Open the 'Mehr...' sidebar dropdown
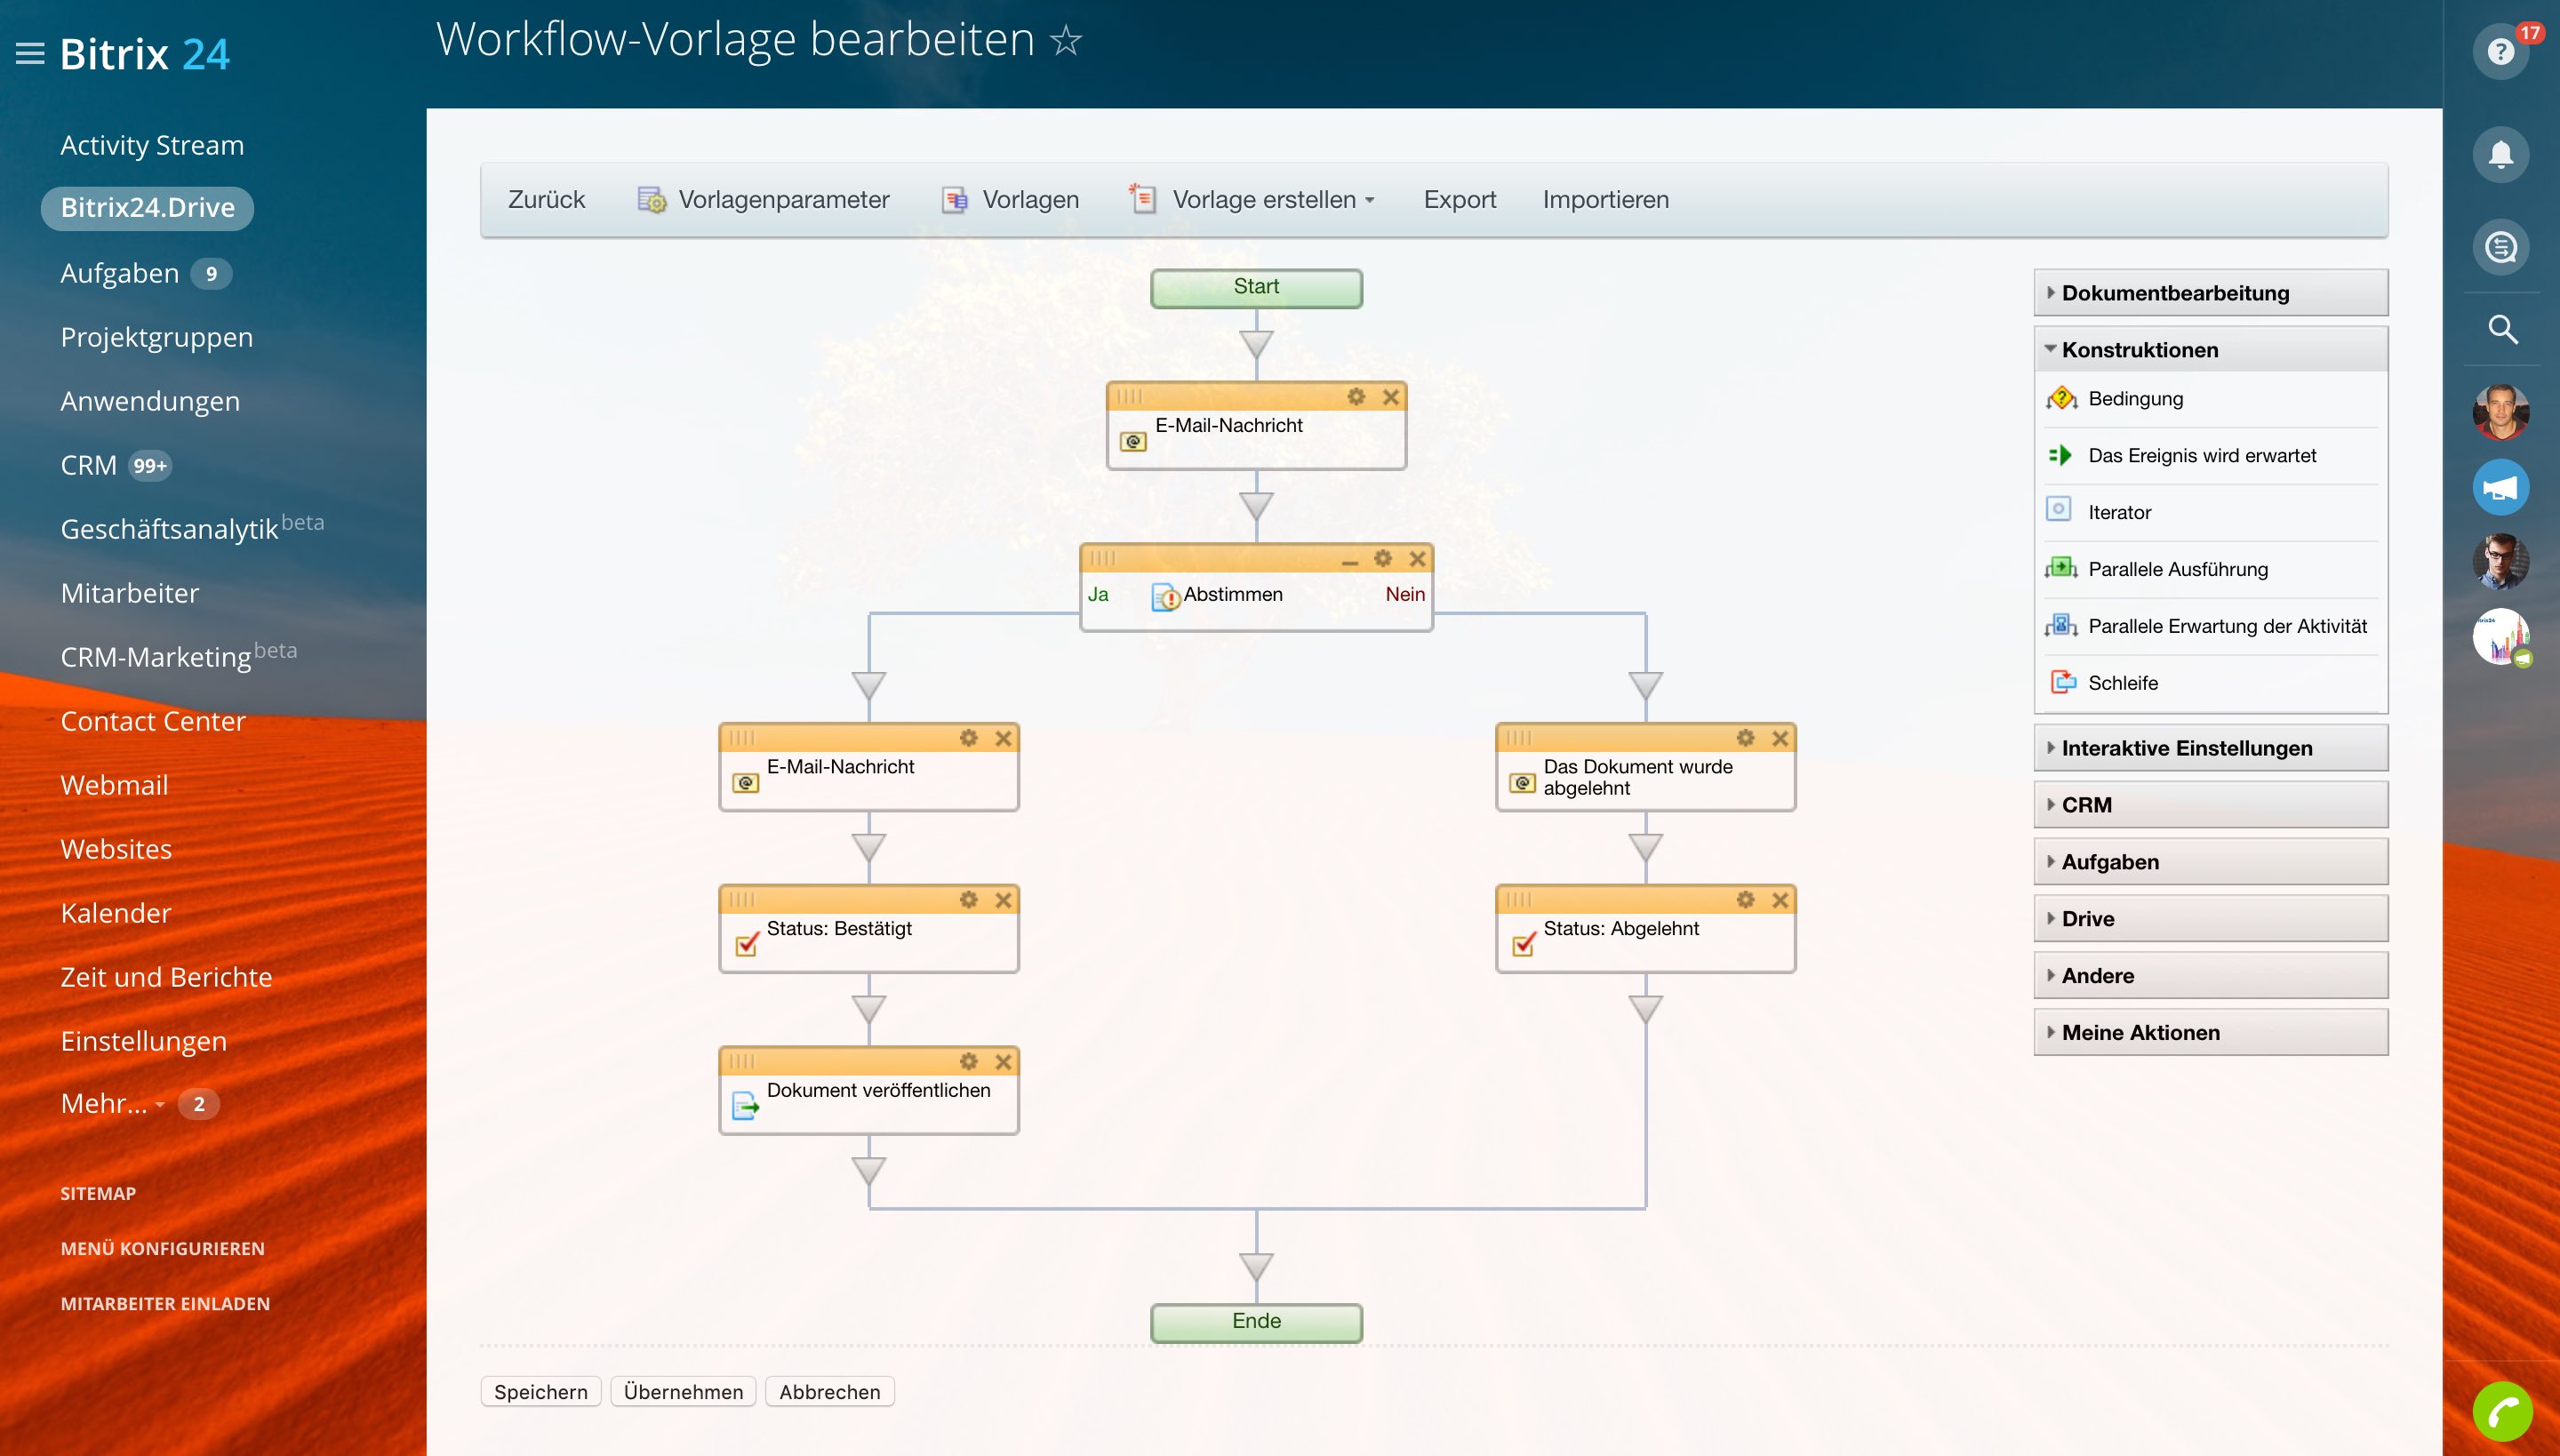This screenshot has height=1456, width=2560. tap(112, 1103)
